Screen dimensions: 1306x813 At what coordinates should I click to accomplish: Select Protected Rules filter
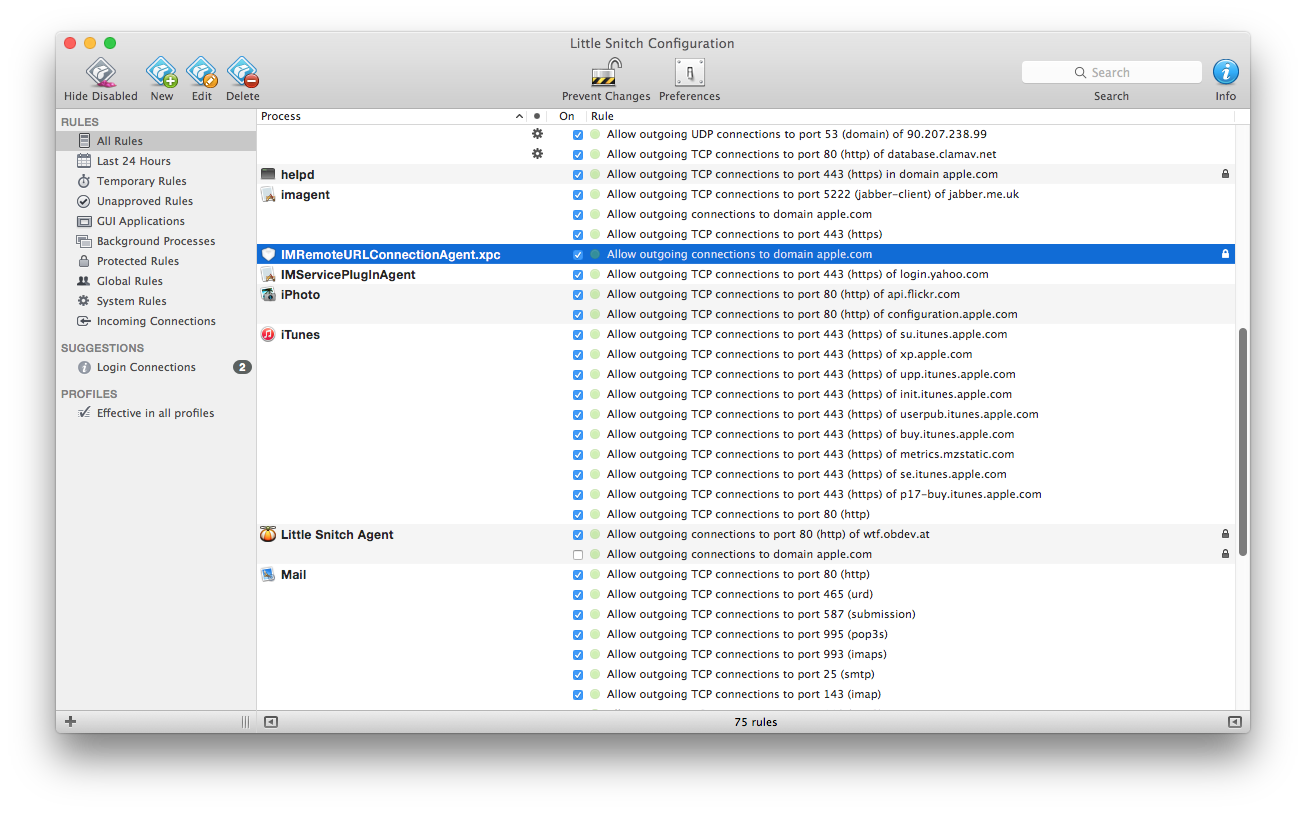point(156,261)
